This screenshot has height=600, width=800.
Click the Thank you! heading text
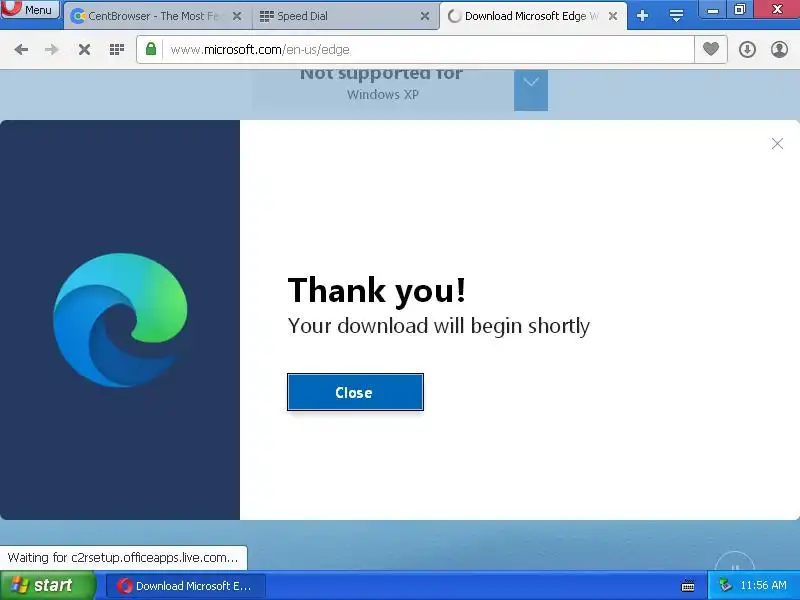coord(377,290)
